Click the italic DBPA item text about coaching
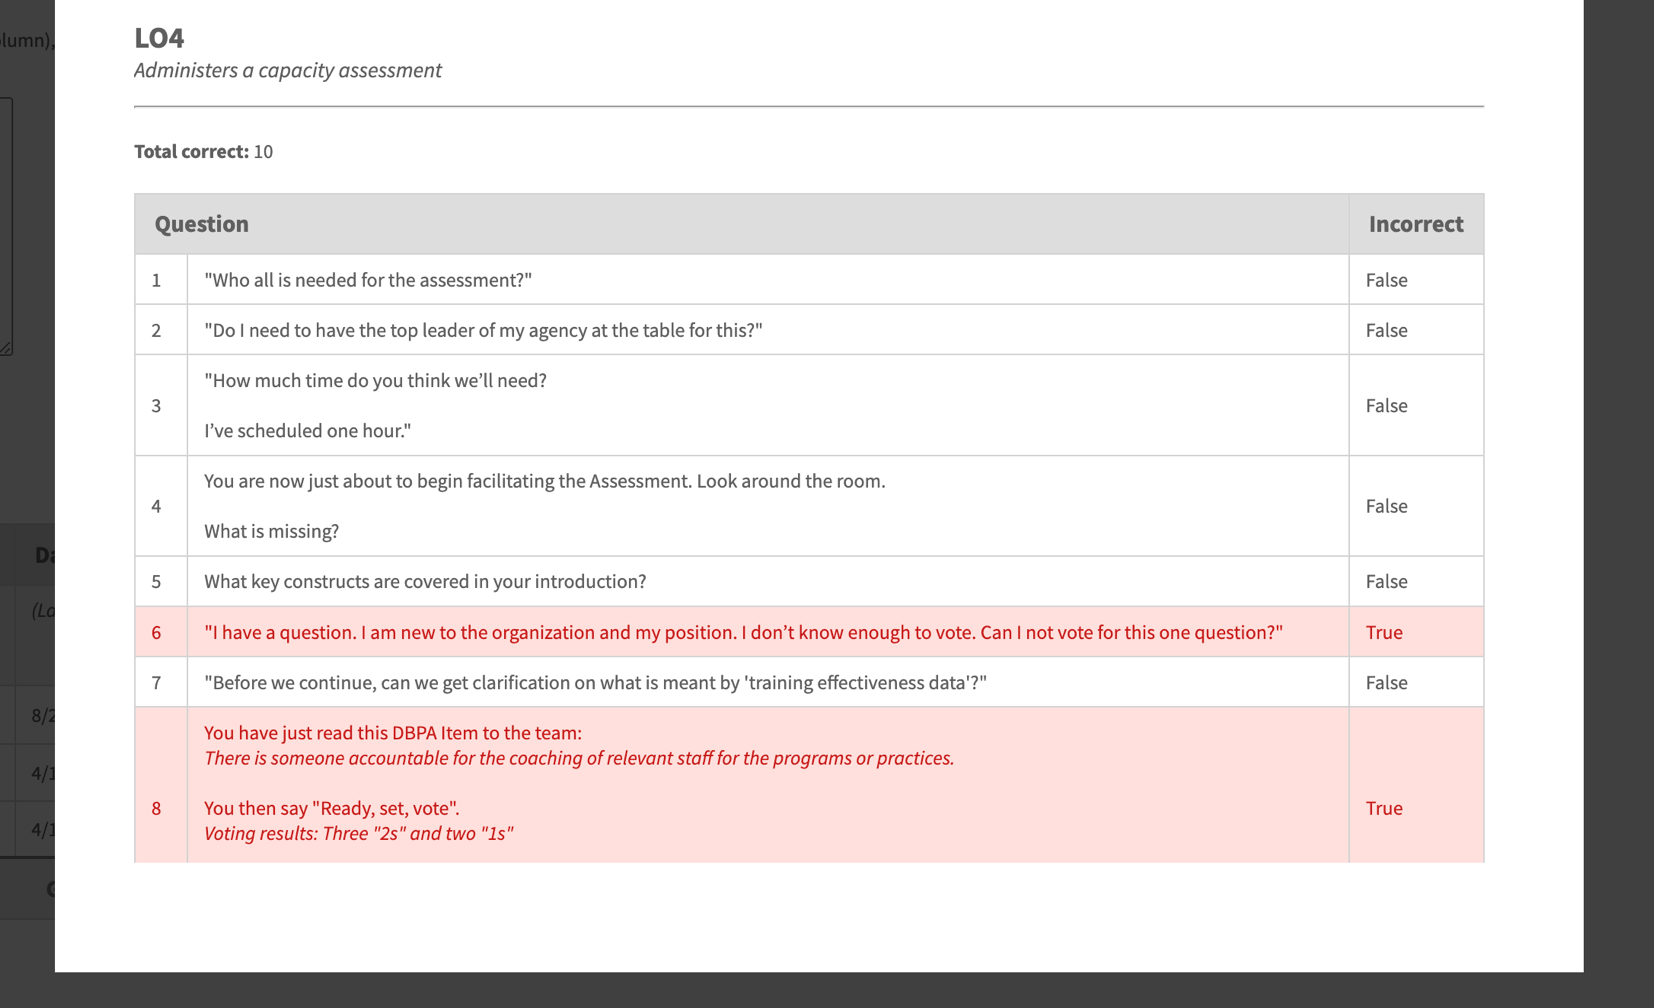This screenshot has height=1008, width=1654. 579,758
